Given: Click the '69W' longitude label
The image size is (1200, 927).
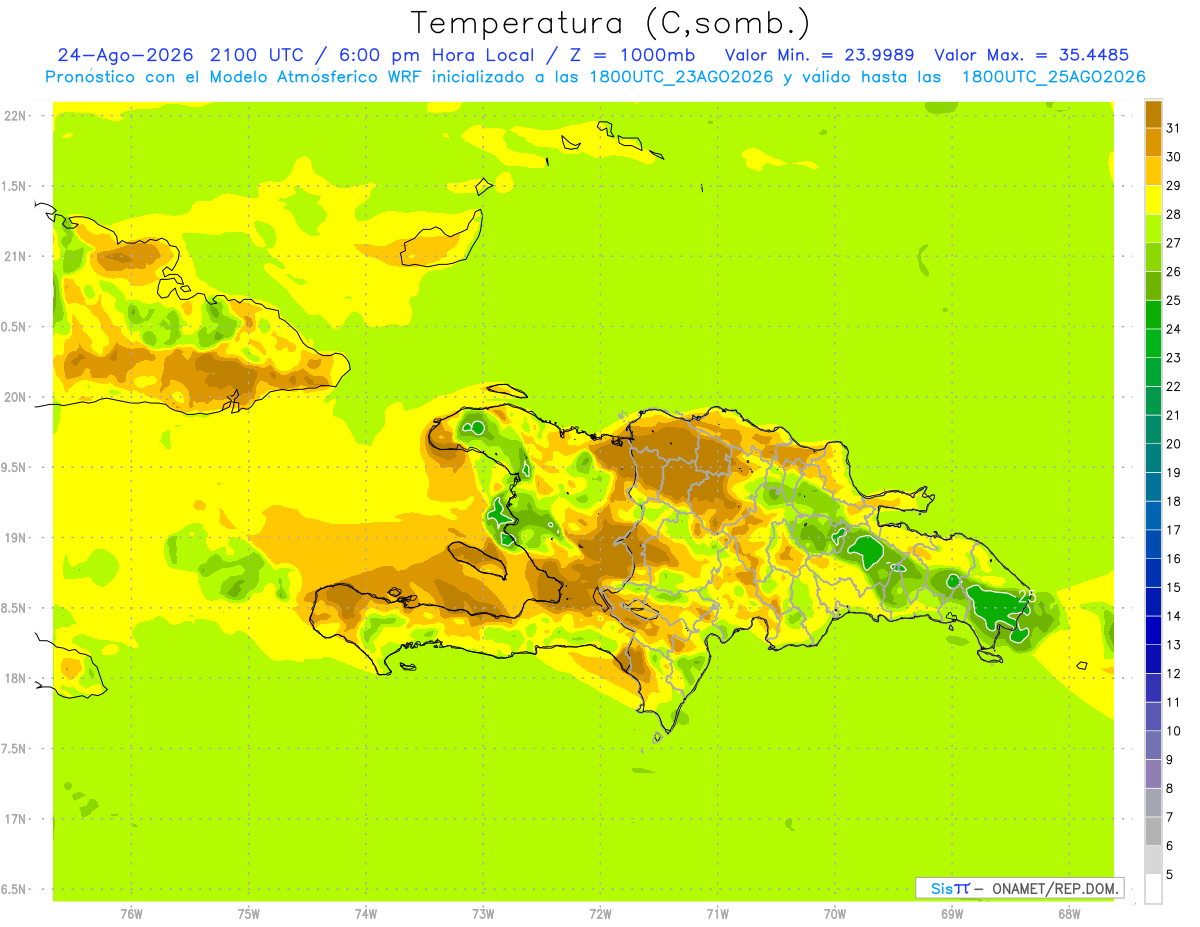Looking at the screenshot, I should coord(952,914).
